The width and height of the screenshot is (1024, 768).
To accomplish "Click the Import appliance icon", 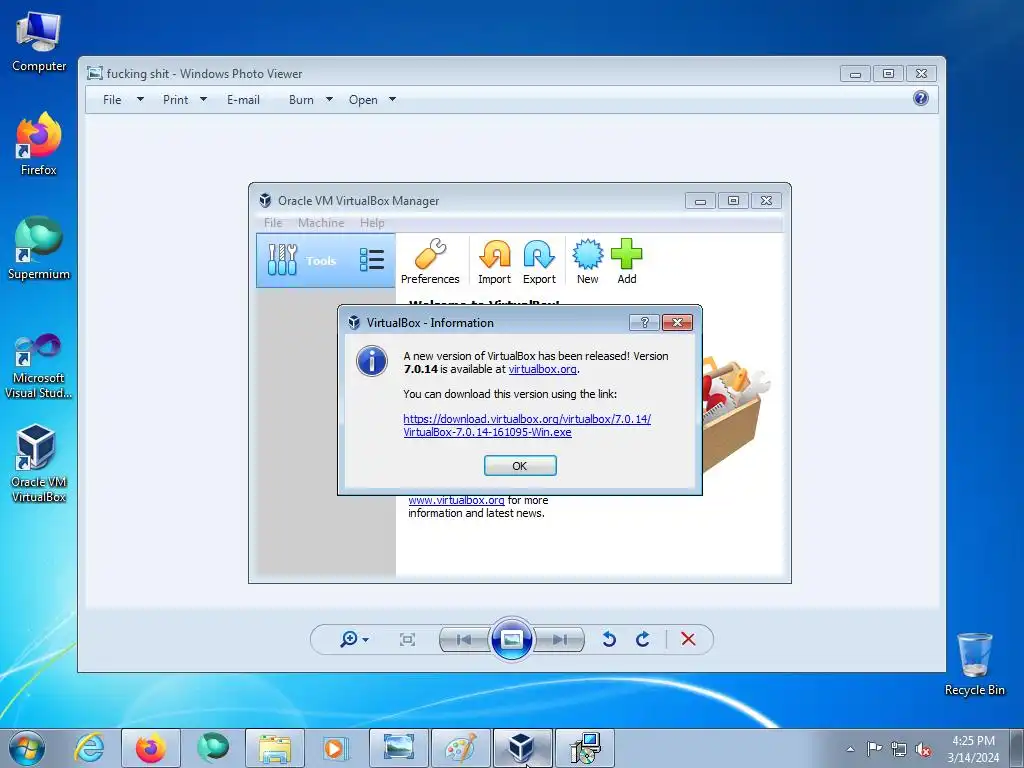I will coord(494,262).
